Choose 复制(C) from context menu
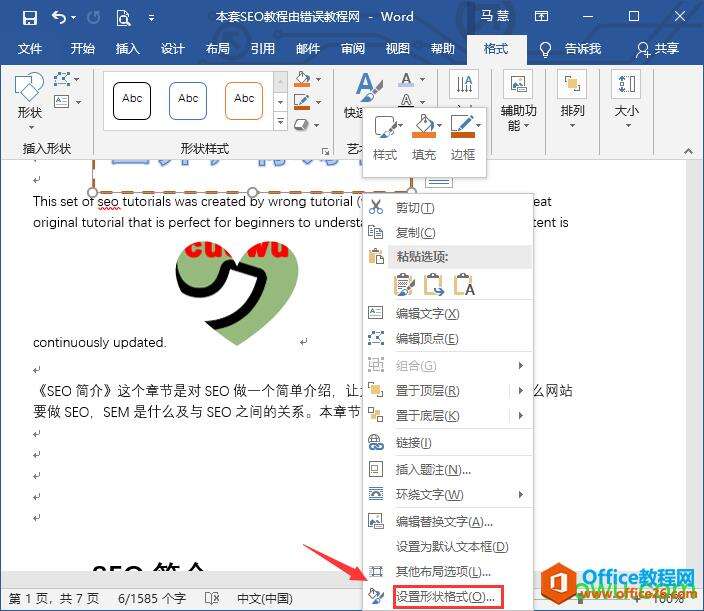This screenshot has height=611, width=704. pyautogui.click(x=448, y=233)
